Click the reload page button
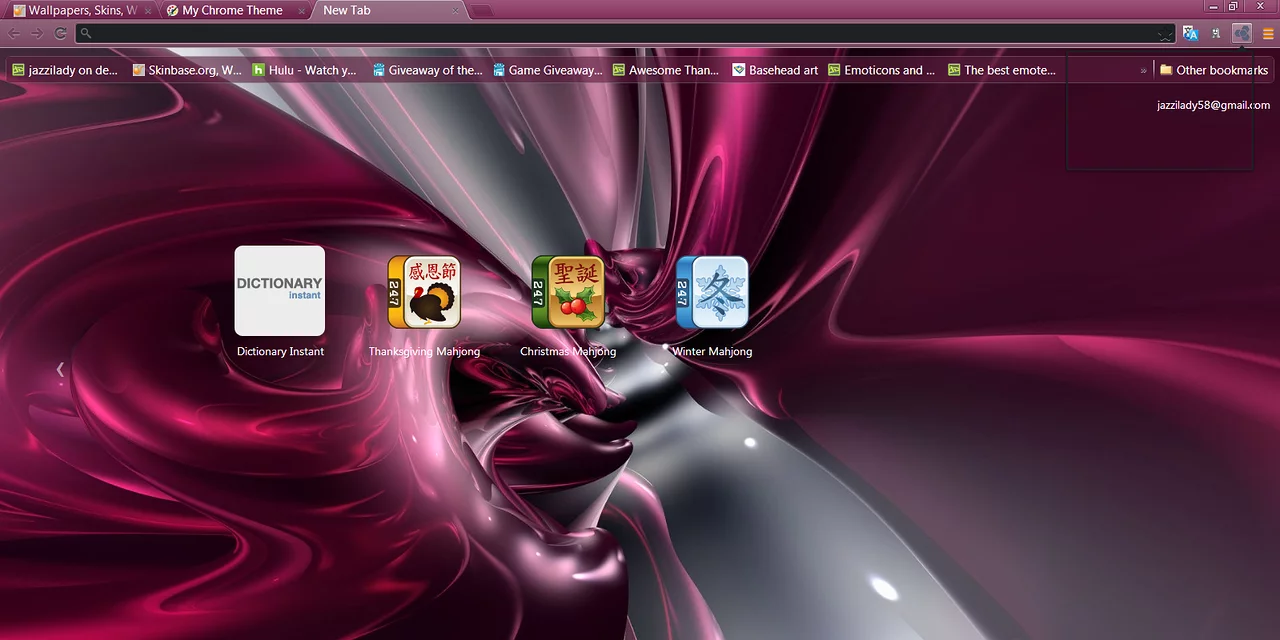Viewport: 1280px width, 640px height. (x=60, y=33)
